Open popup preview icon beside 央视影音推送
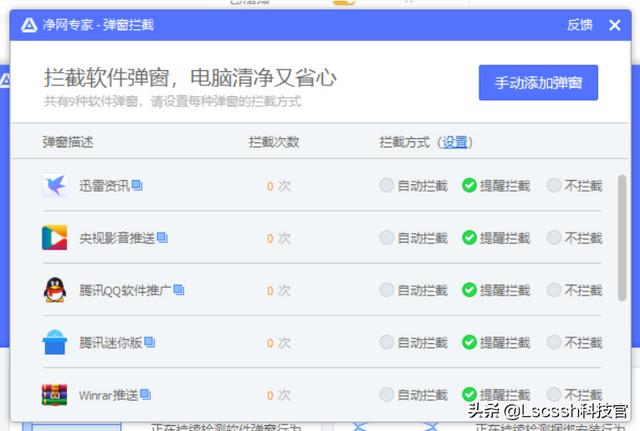This screenshot has height=431, width=640. (x=162, y=237)
